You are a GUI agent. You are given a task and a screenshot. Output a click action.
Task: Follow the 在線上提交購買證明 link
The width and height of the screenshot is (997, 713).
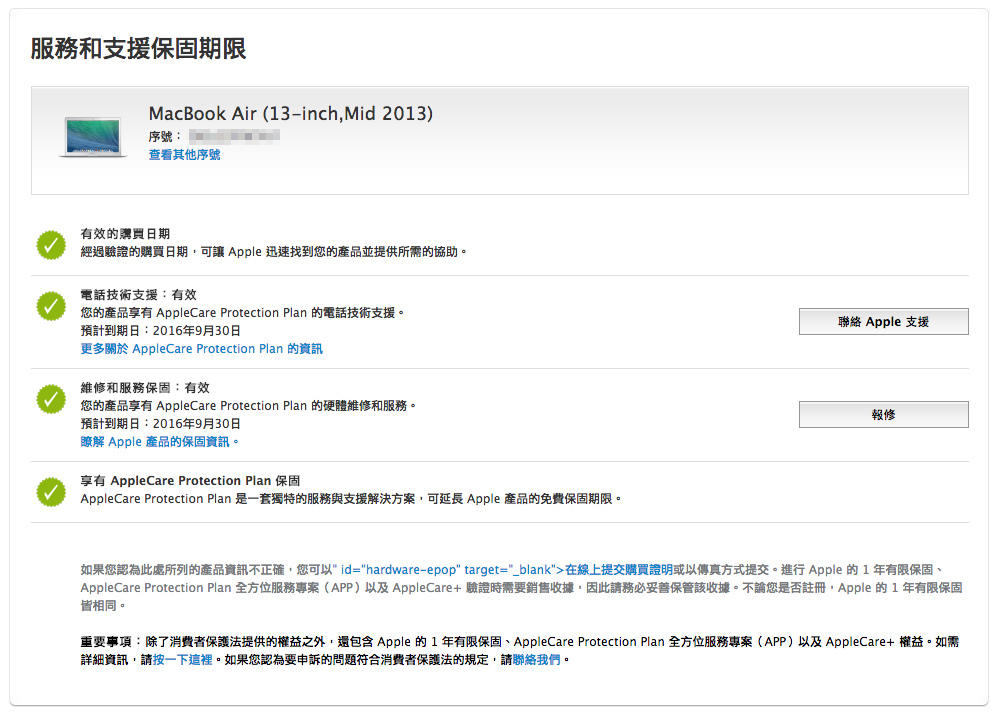[x=619, y=569]
